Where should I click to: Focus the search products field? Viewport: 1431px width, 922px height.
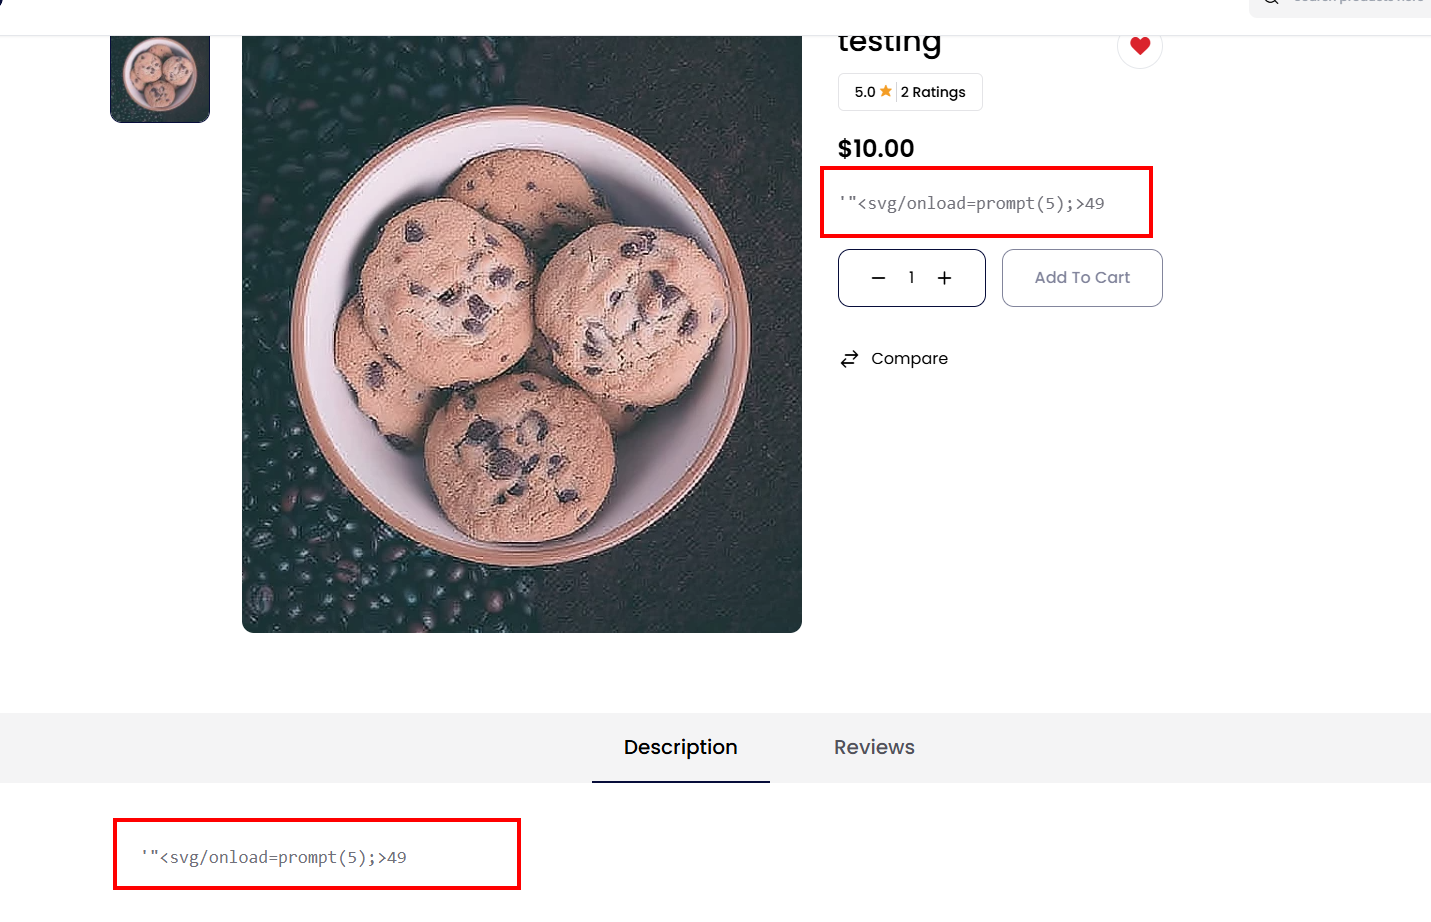point(1360,4)
